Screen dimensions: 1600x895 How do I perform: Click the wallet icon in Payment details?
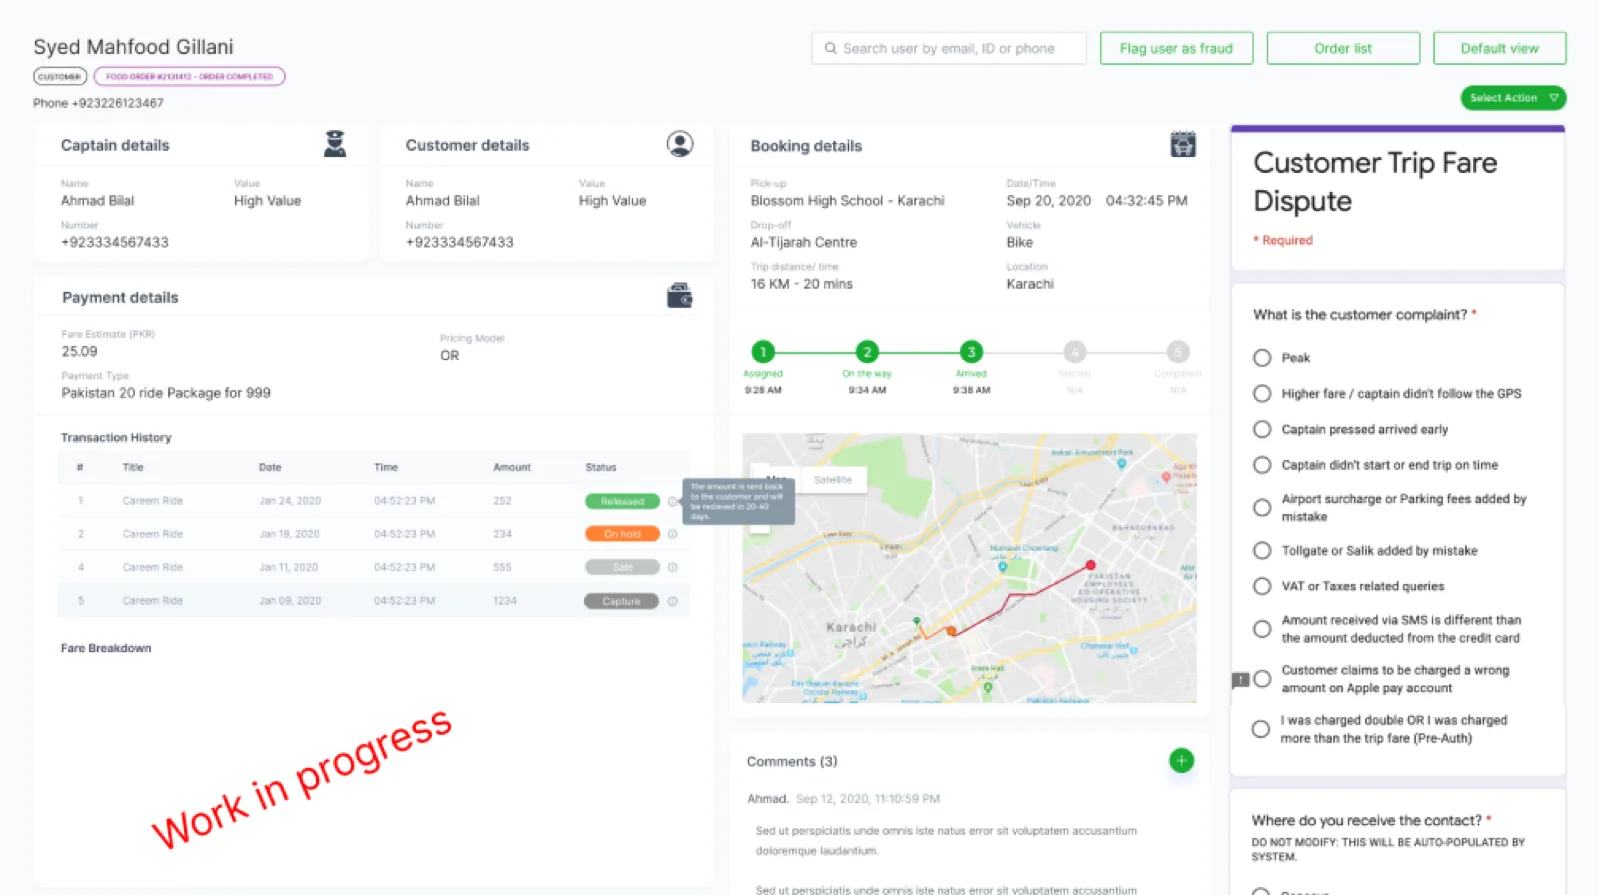point(680,296)
